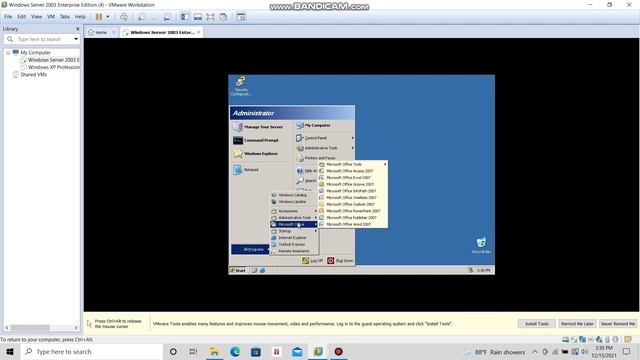640x360 pixels.
Task: Expand Accessories submenu in All Programs
Action: coord(294,211)
